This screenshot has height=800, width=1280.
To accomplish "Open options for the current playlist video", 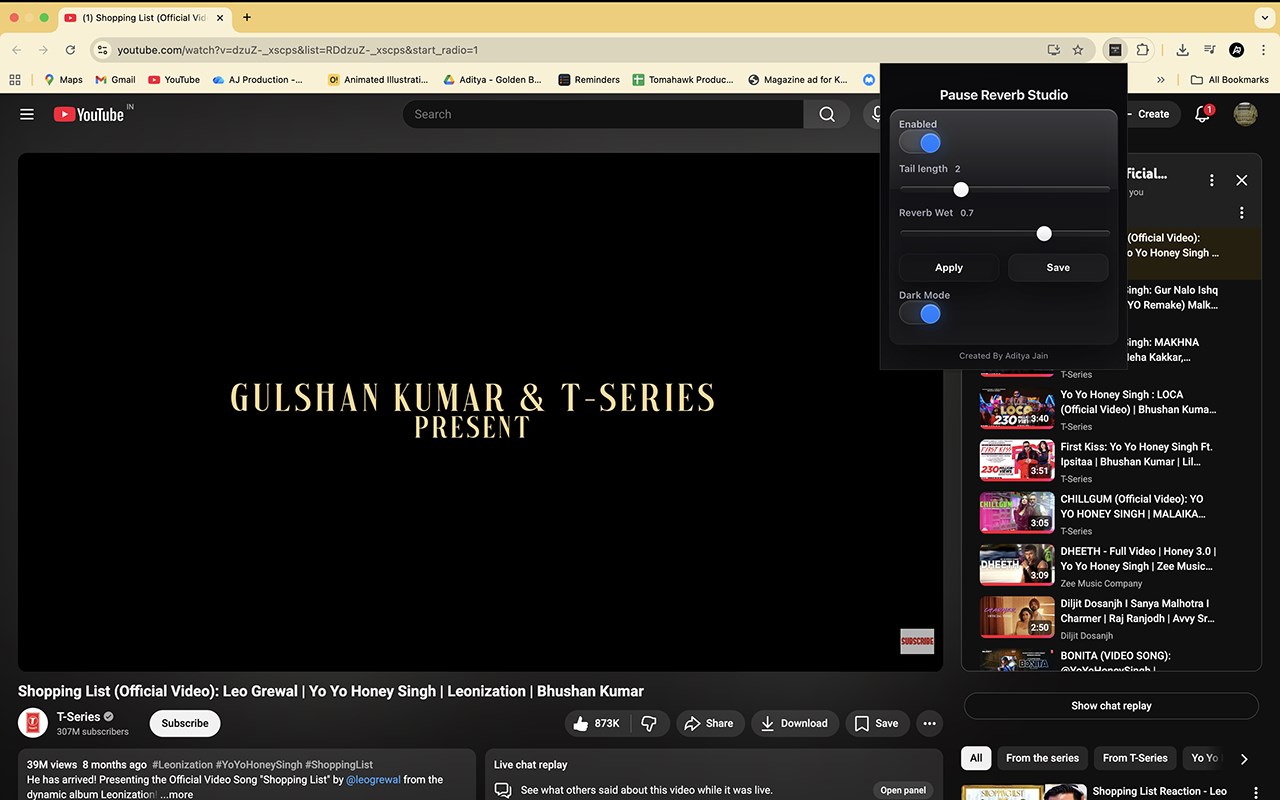I will [1241, 213].
